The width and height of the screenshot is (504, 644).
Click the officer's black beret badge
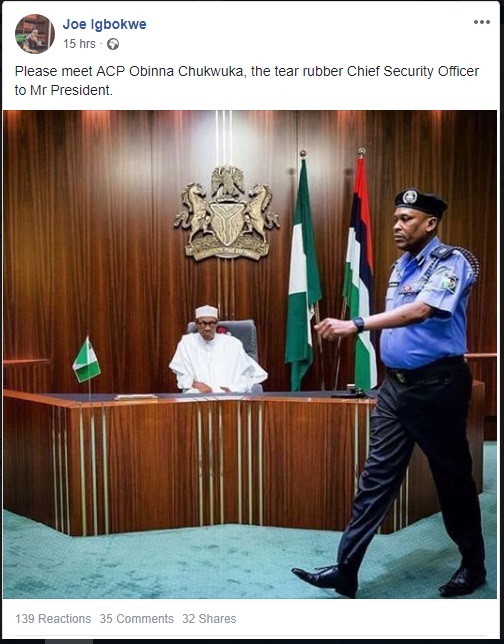pos(410,197)
